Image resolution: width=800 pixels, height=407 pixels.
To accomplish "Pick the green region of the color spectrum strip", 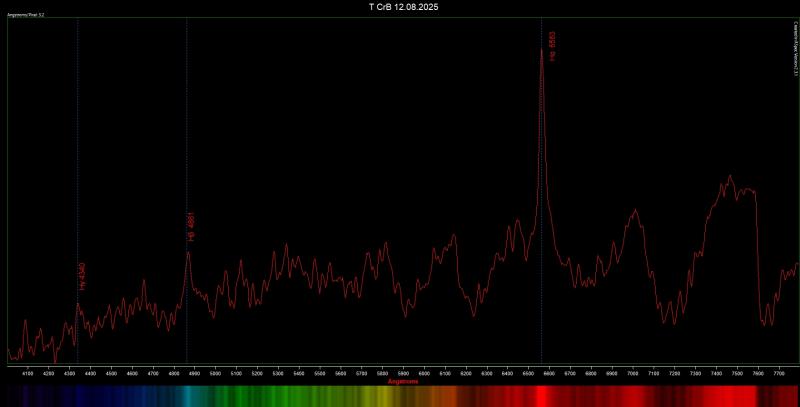I will pyautogui.click(x=260, y=396).
